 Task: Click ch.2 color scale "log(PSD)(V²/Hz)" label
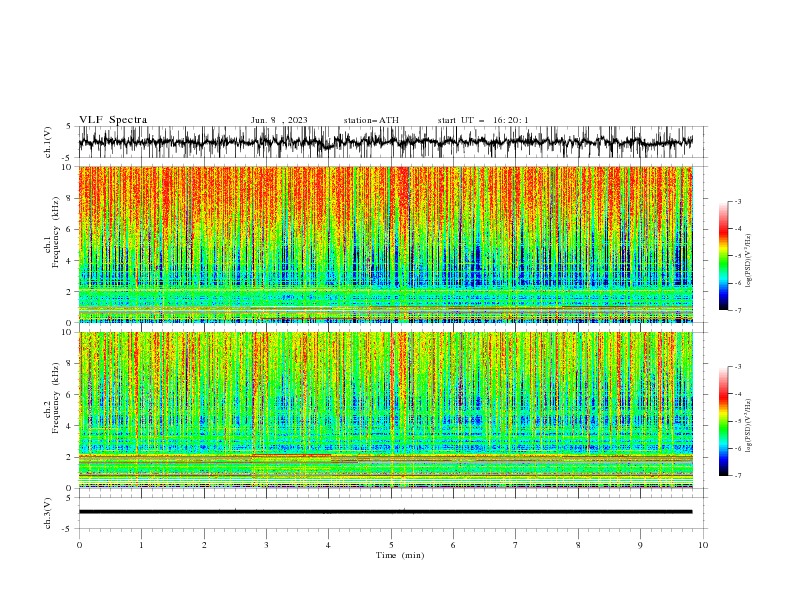(x=748, y=425)
